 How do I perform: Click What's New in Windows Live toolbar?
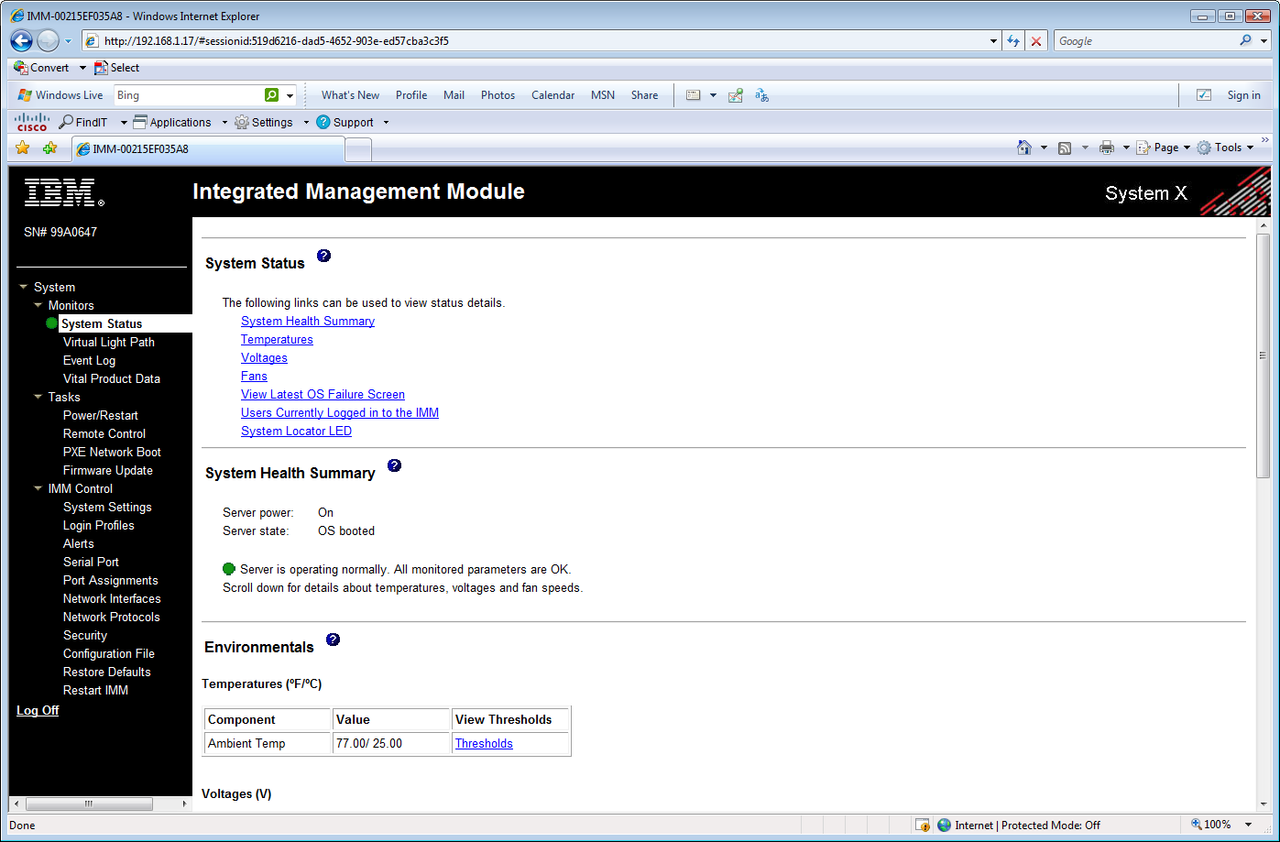coord(350,95)
